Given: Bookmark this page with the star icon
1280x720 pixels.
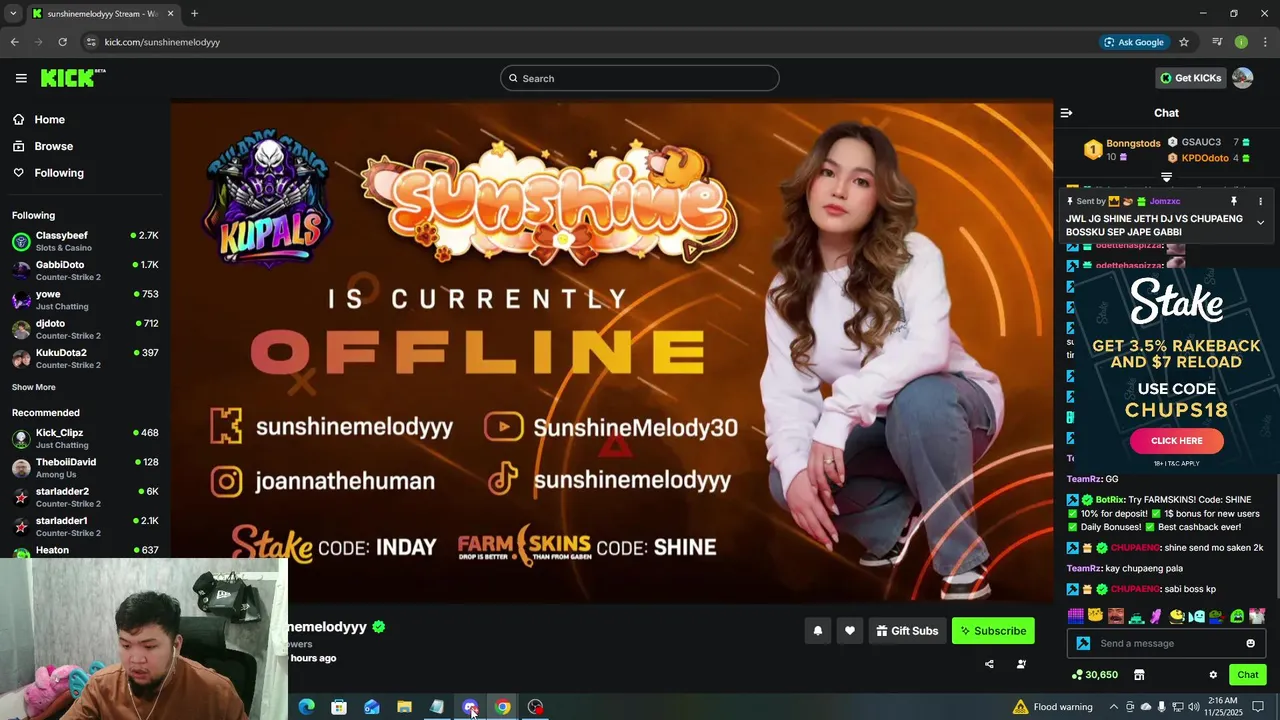Looking at the screenshot, I should pos(1184,42).
